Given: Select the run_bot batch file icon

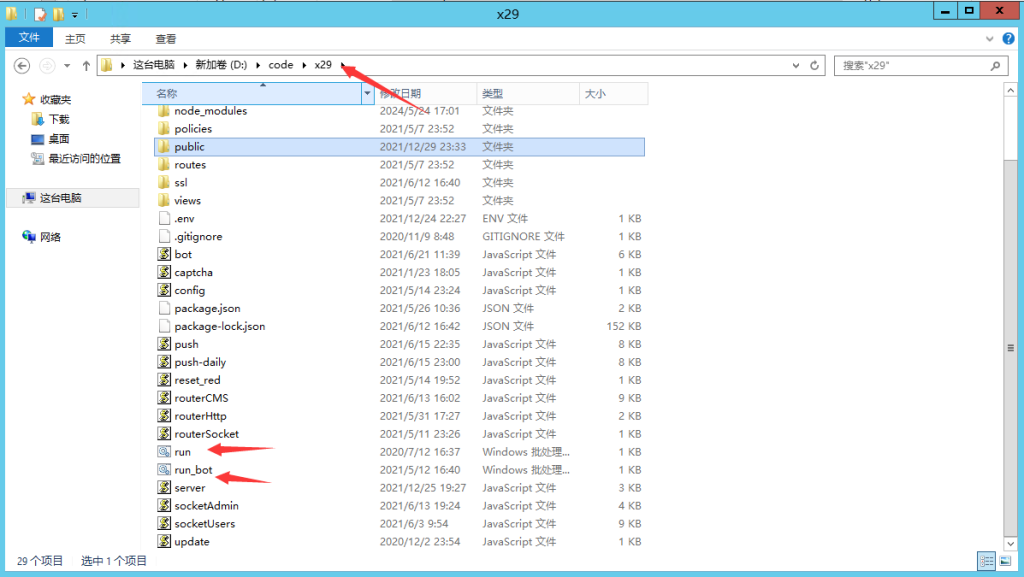Looking at the screenshot, I should tap(165, 470).
